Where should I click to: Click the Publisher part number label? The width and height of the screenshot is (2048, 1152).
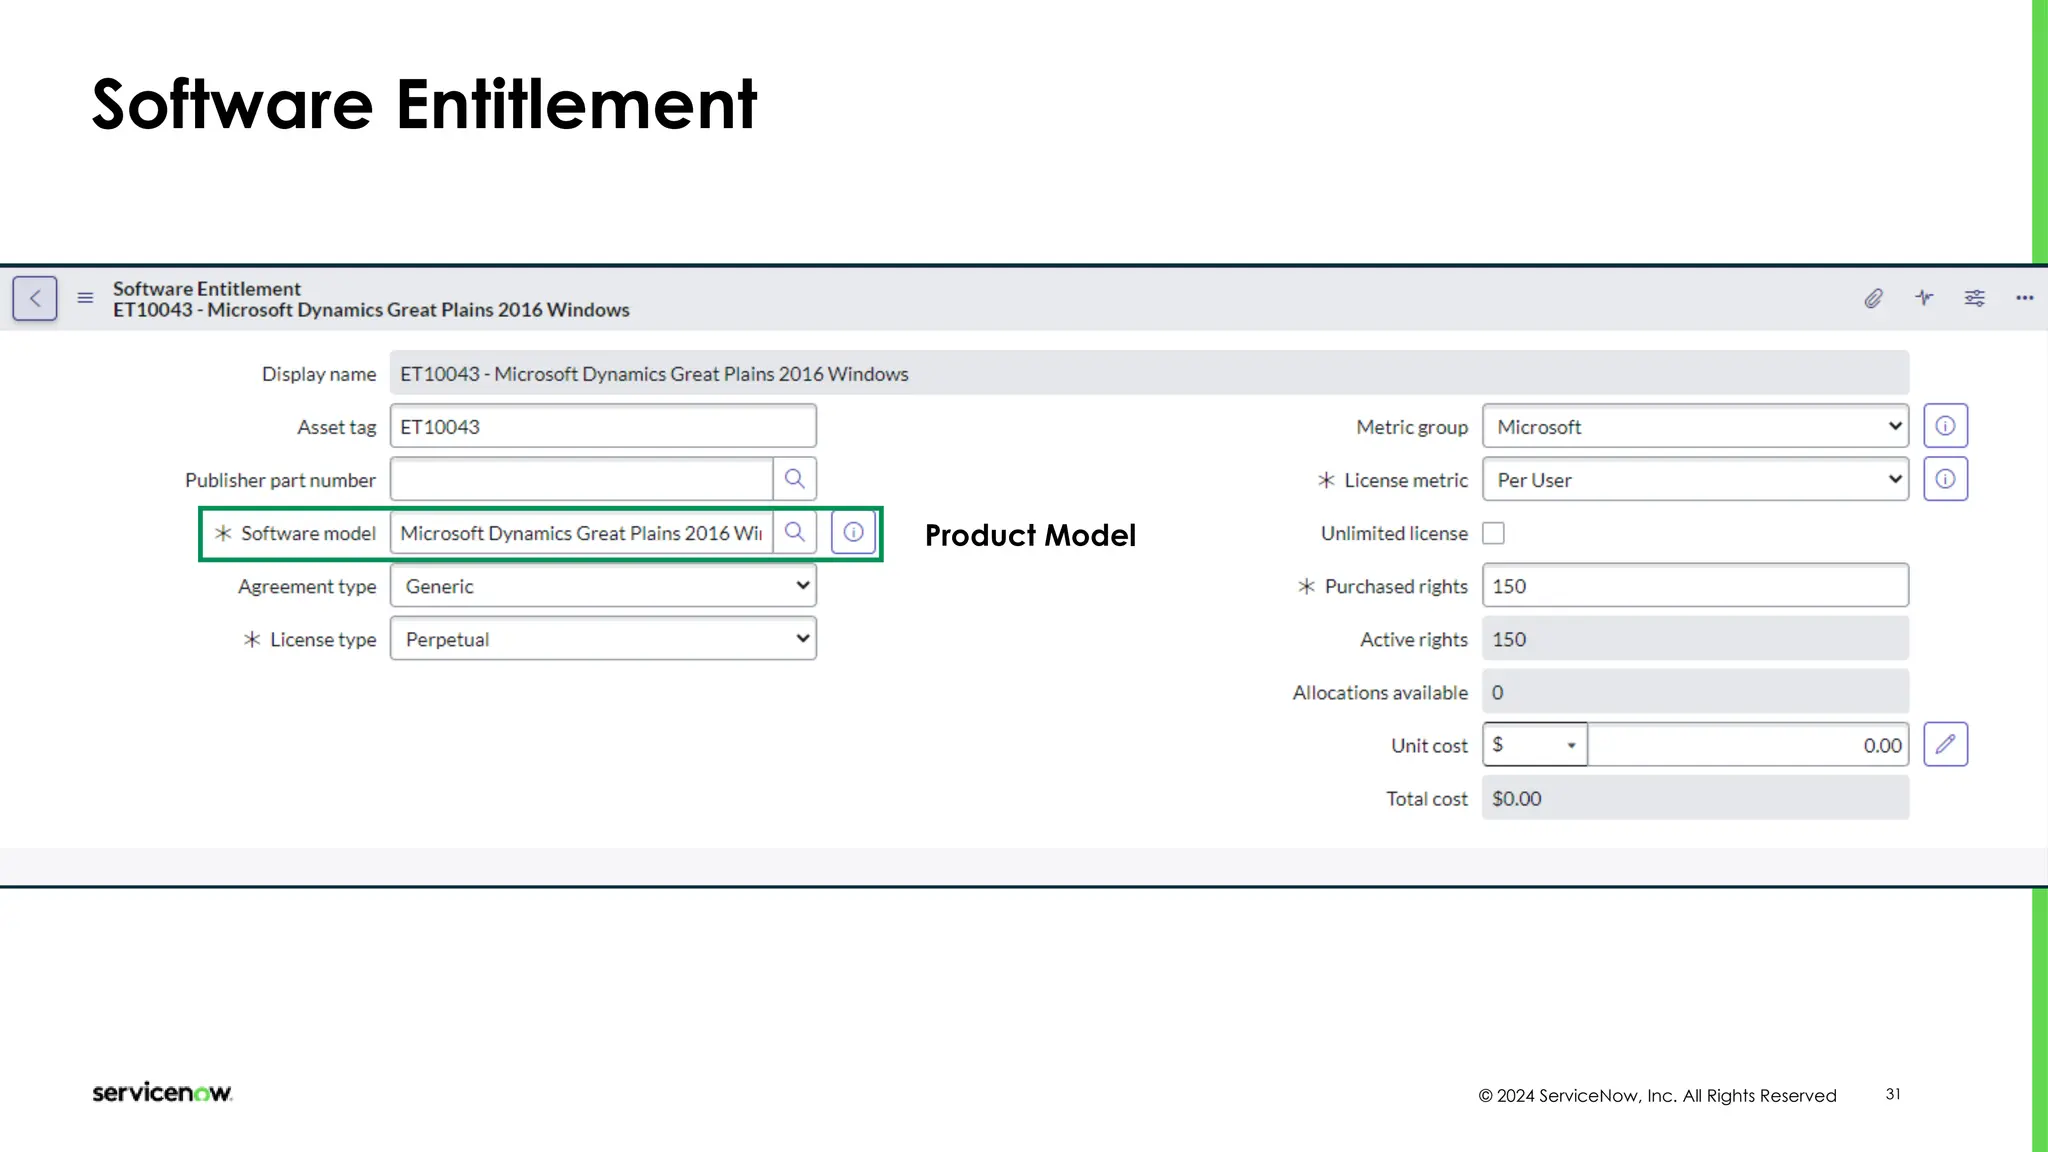pos(280,480)
